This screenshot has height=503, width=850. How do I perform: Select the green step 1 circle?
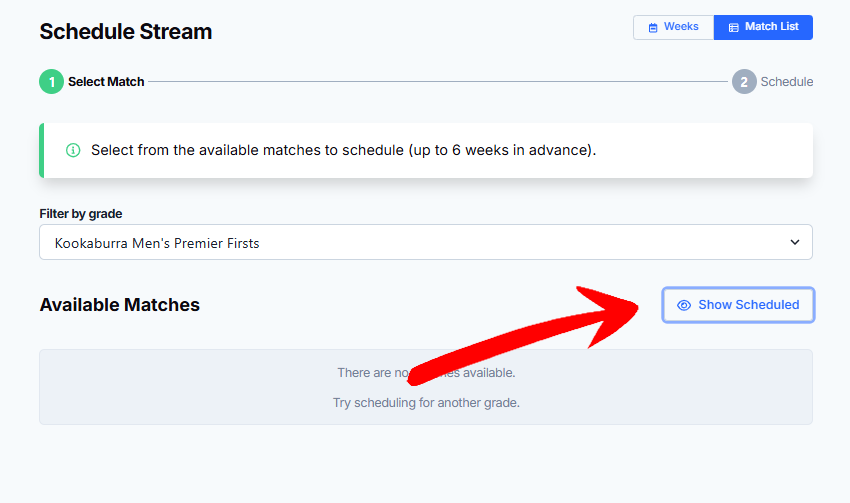pos(51,82)
